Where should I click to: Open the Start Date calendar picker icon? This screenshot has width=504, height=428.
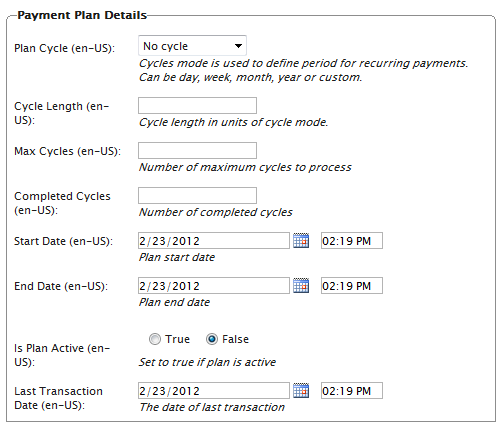(x=301, y=240)
